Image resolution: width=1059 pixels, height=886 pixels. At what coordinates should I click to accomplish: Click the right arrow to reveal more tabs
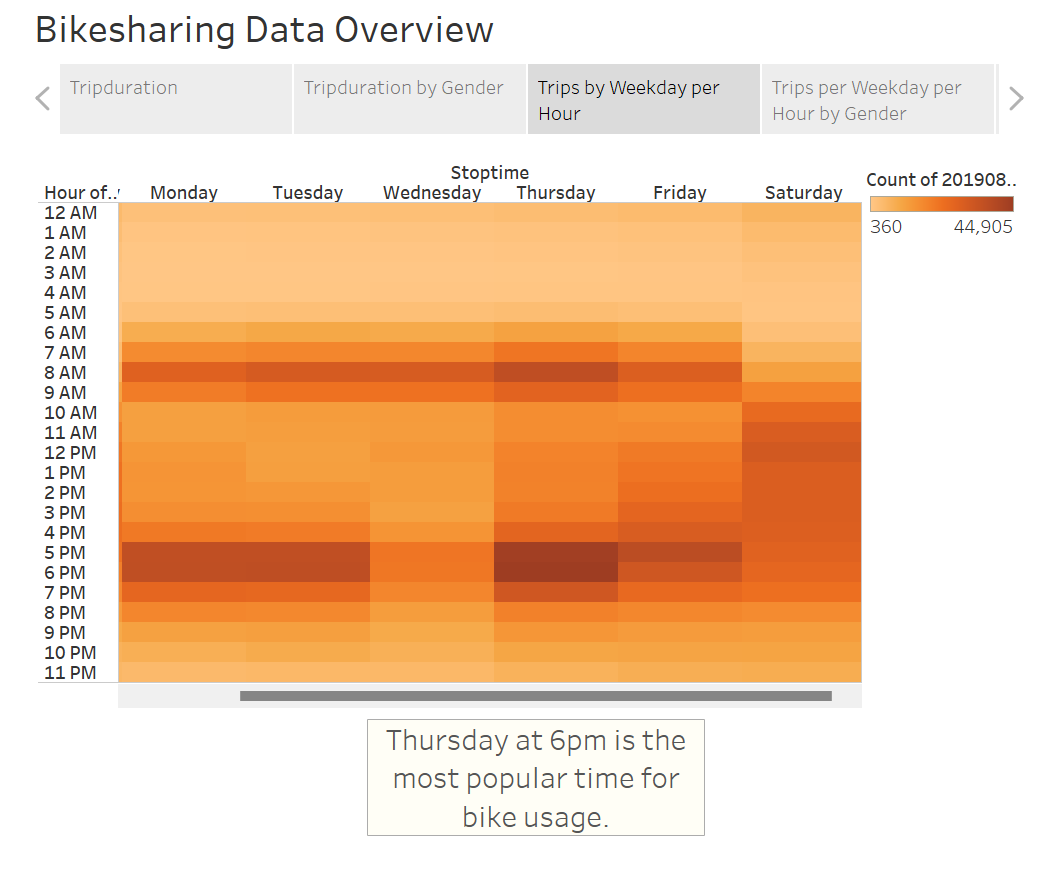(1016, 97)
